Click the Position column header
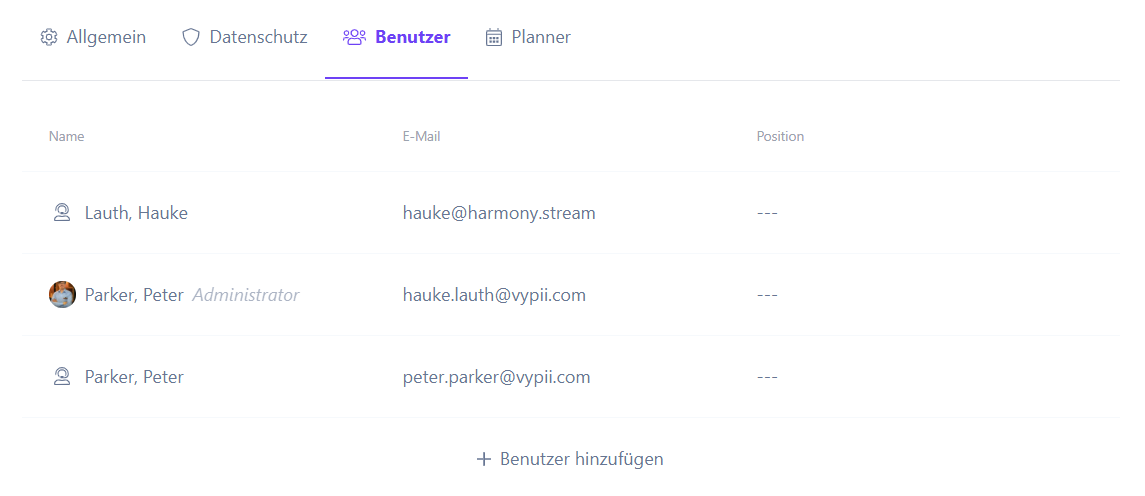Screen dimensions: 1145x496 (780, 136)
